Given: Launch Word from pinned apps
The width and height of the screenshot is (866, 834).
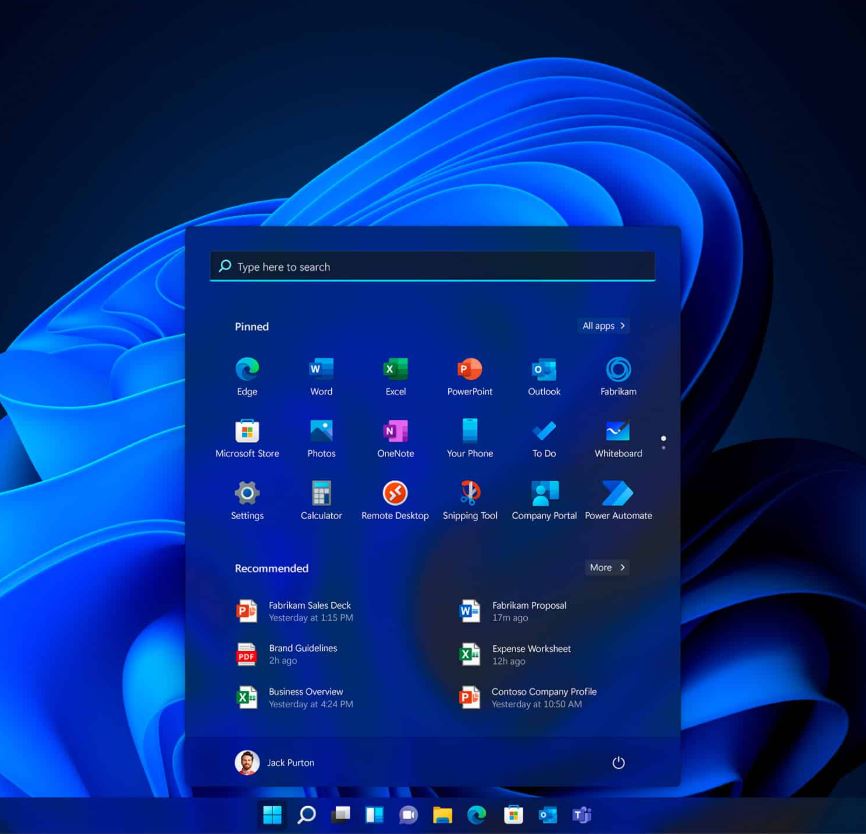Looking at the screenshot, I should point(321,371).
